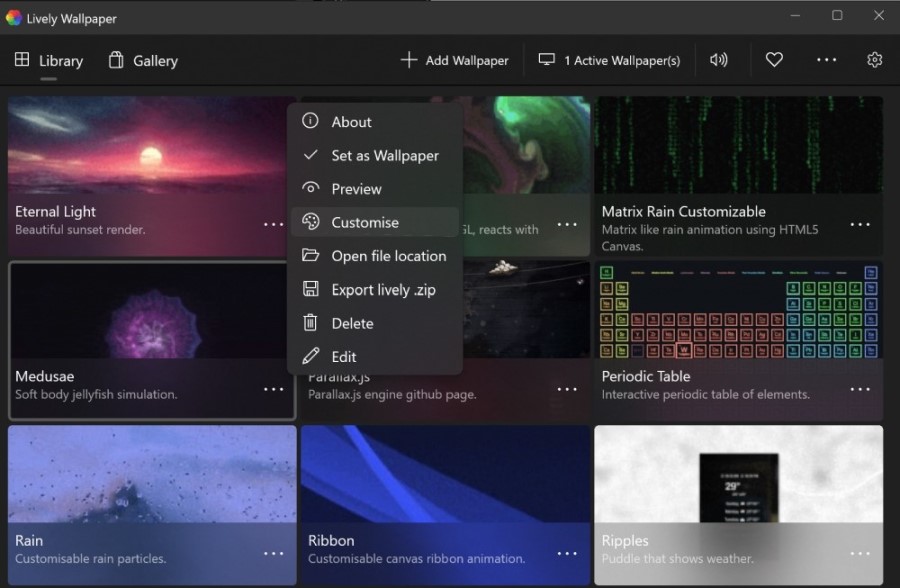The width and height of the screenshot is (900, 588).
Task: Switch to the Gallery tab
Action: 143,61
